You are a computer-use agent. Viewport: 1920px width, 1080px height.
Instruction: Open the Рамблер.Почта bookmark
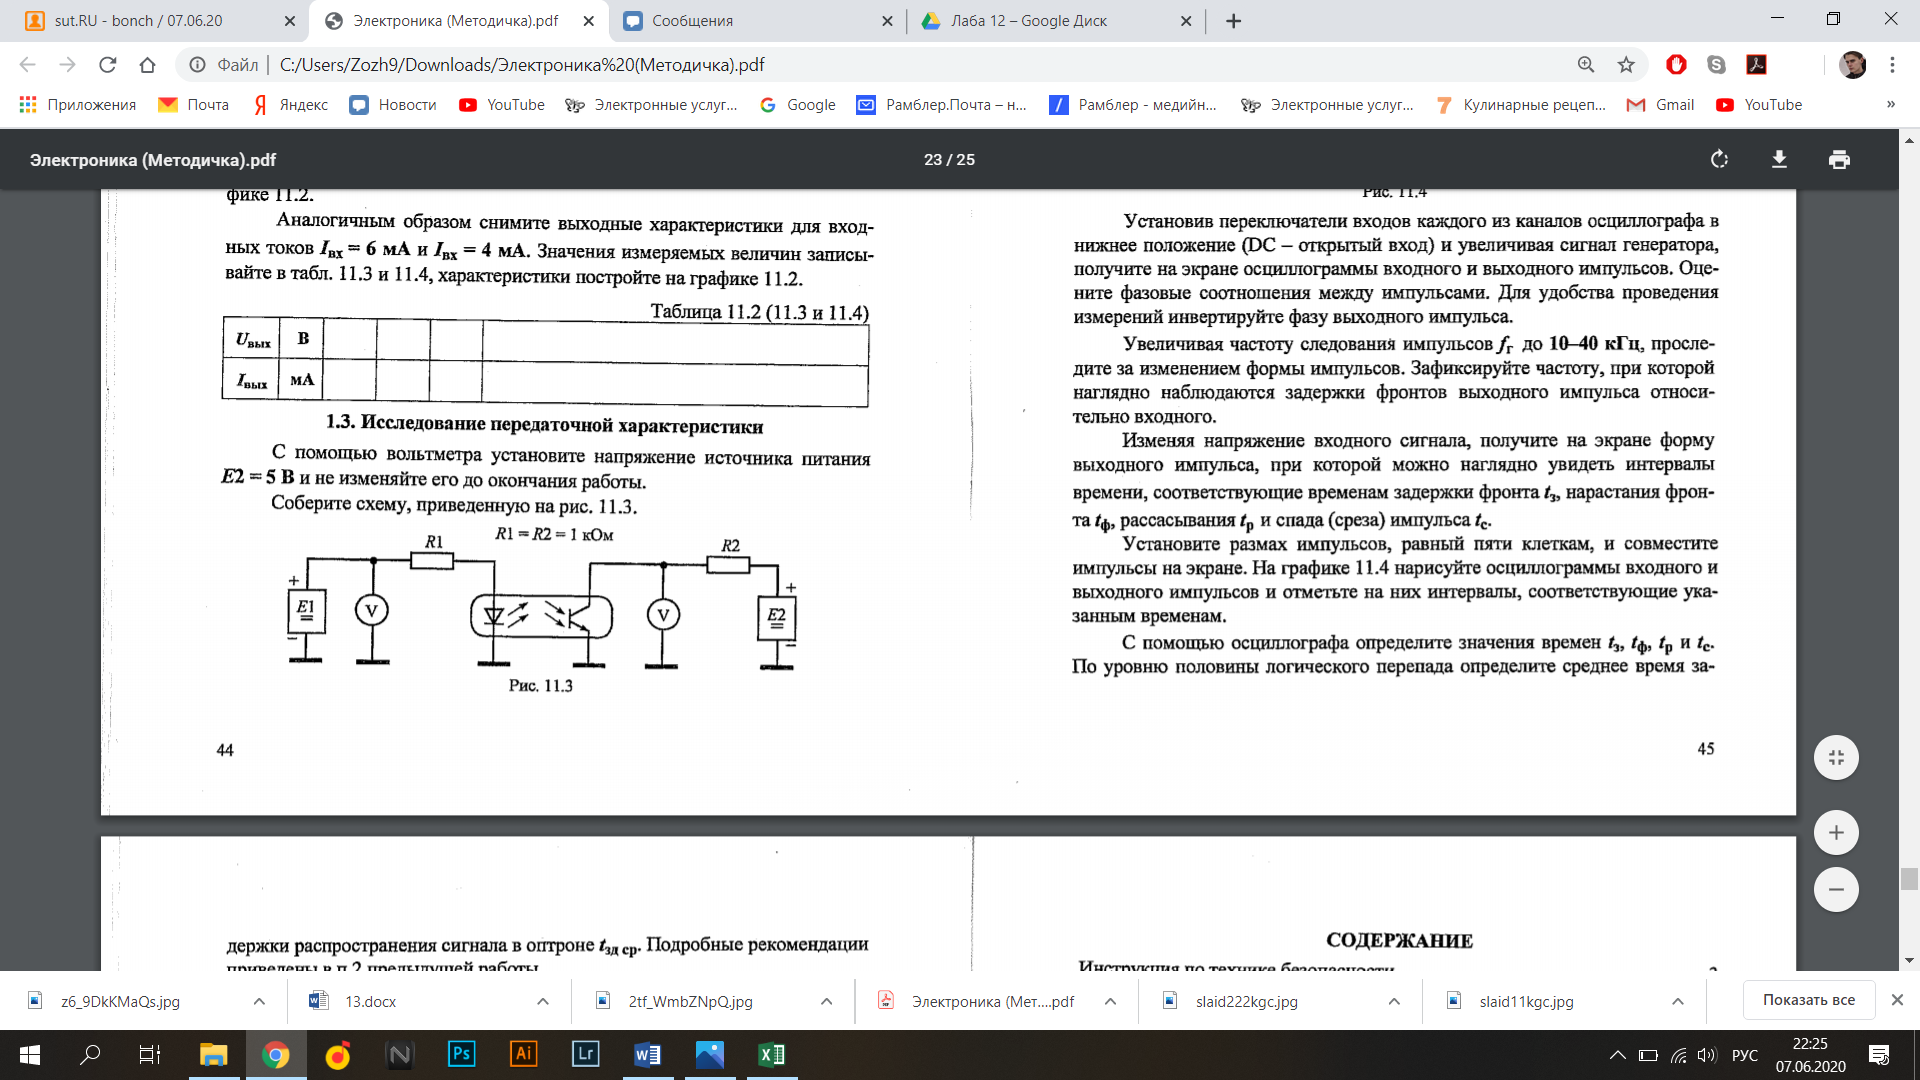click(942, 105)
